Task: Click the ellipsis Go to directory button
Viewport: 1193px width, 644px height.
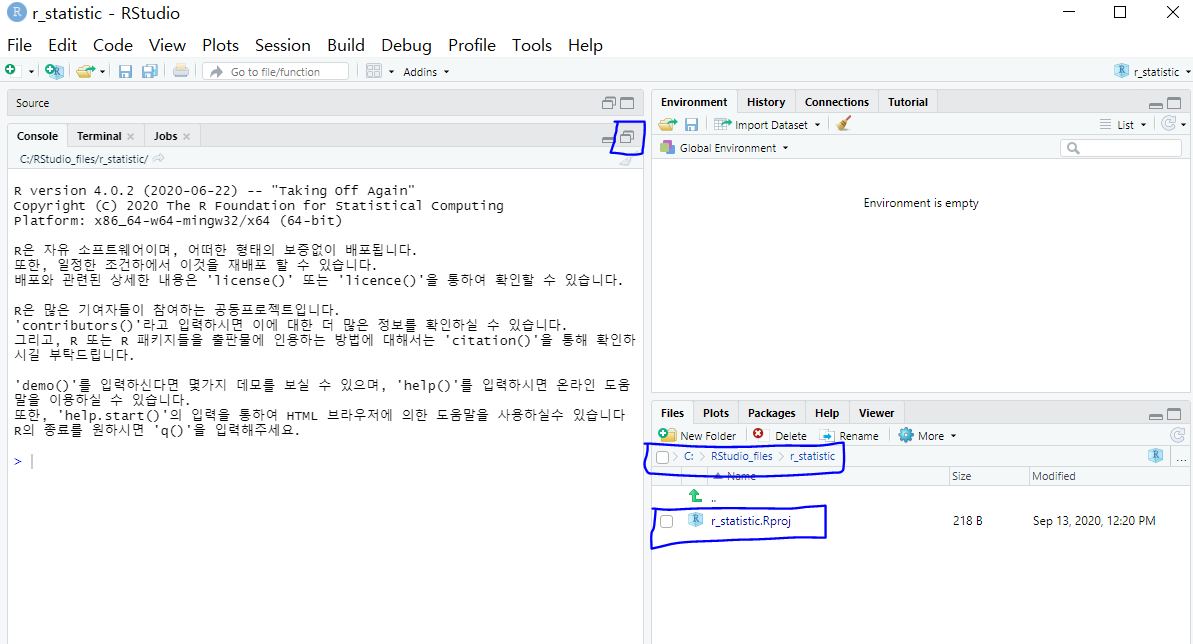Action: click(x=1181, y=459)
